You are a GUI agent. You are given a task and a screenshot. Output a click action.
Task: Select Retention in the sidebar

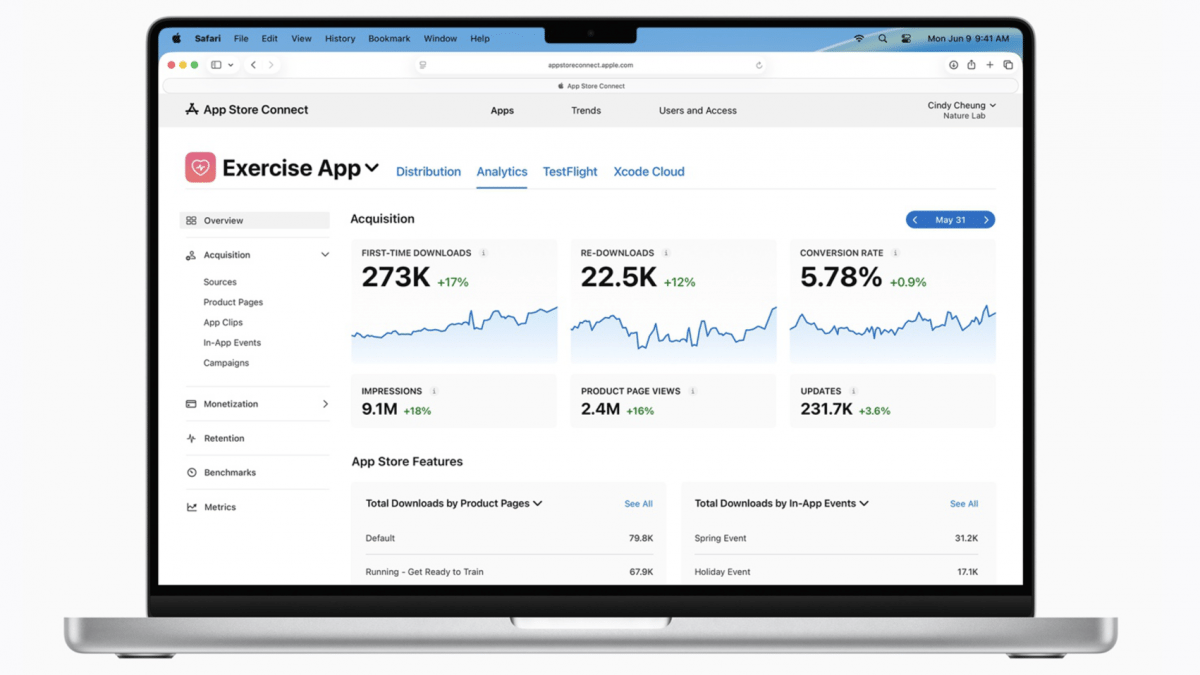(x=224, y=438)
